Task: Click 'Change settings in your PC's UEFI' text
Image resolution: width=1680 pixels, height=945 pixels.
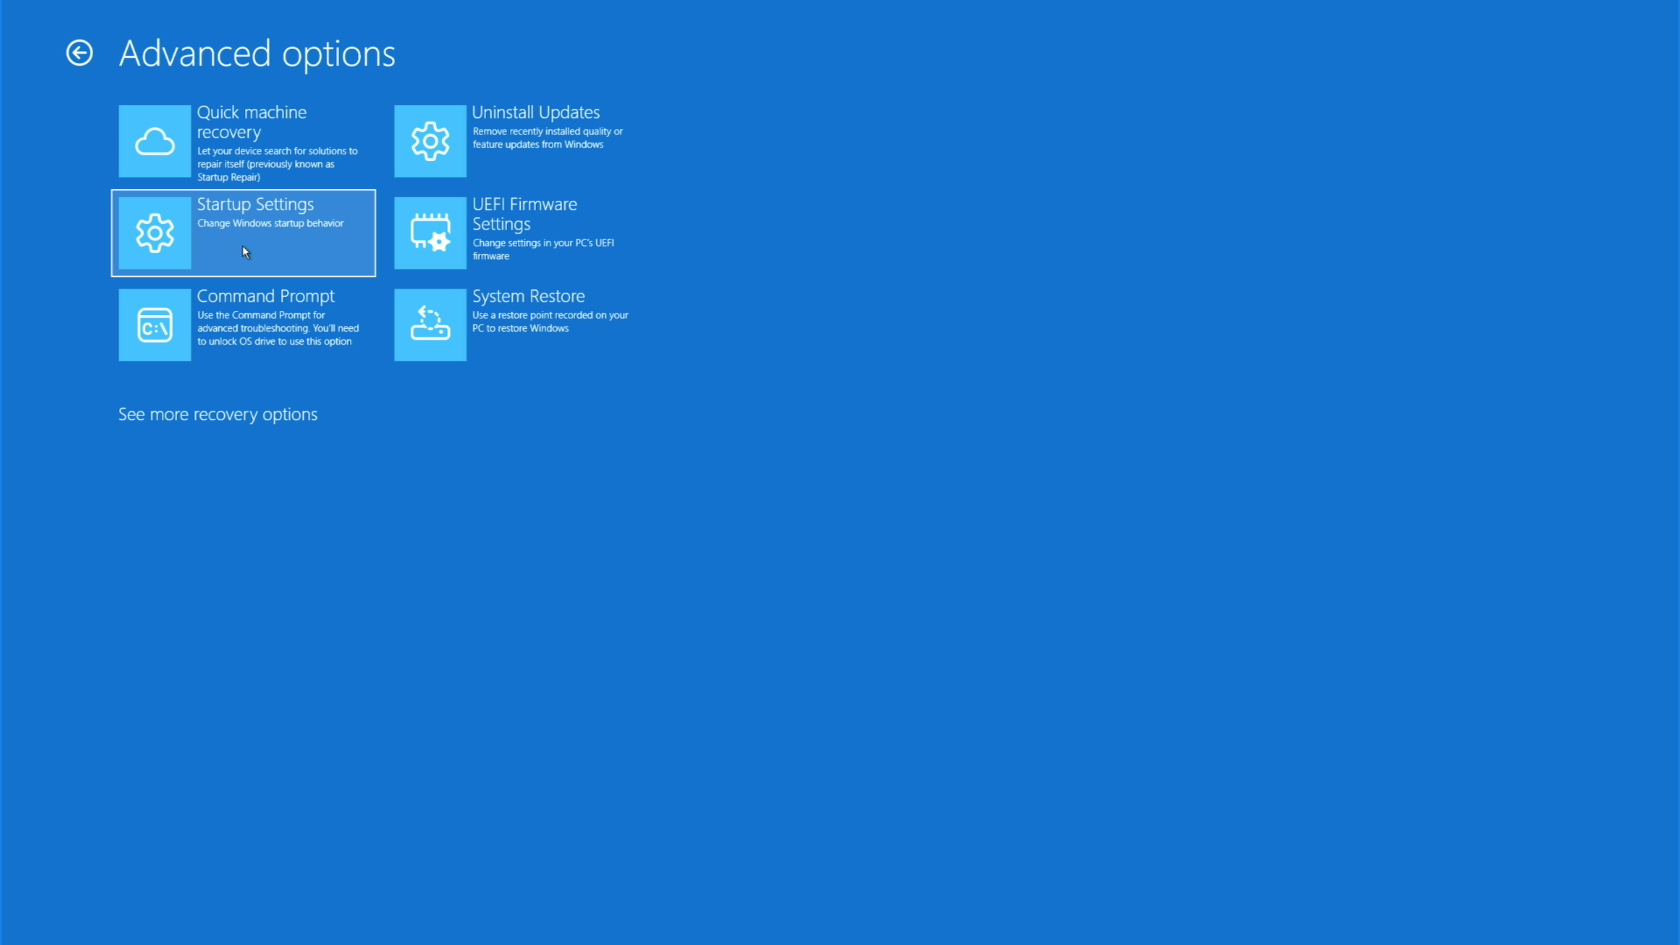Action: point(543,249)
